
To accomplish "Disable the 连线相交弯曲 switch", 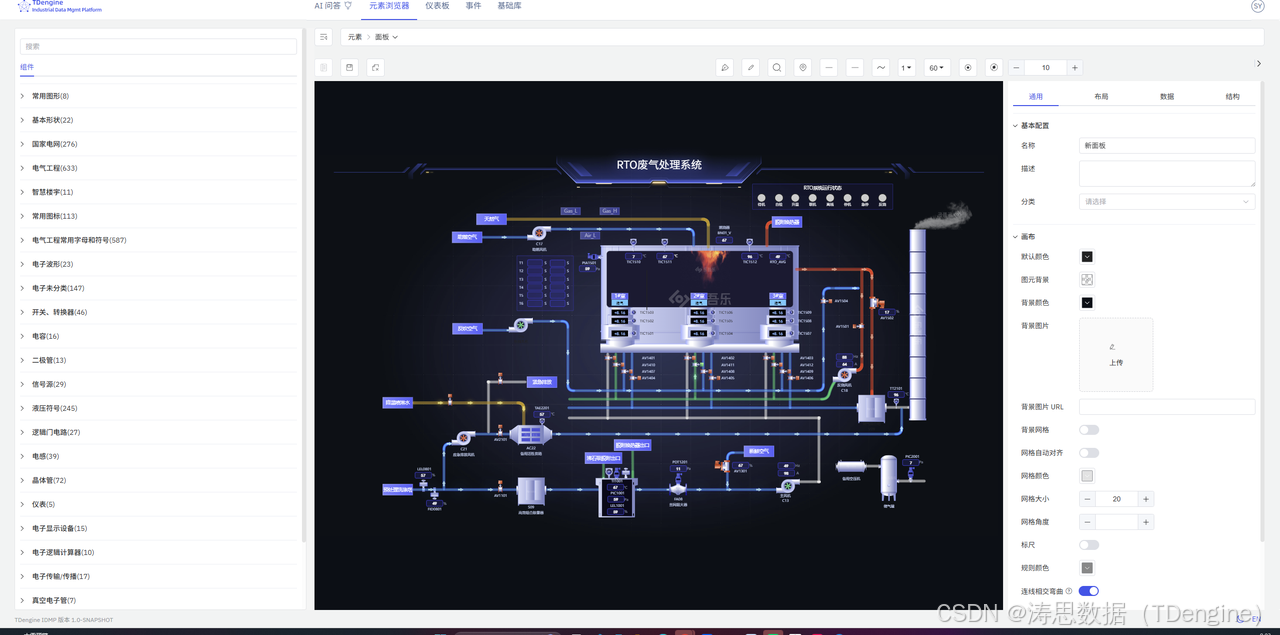I will [1089, 592].
